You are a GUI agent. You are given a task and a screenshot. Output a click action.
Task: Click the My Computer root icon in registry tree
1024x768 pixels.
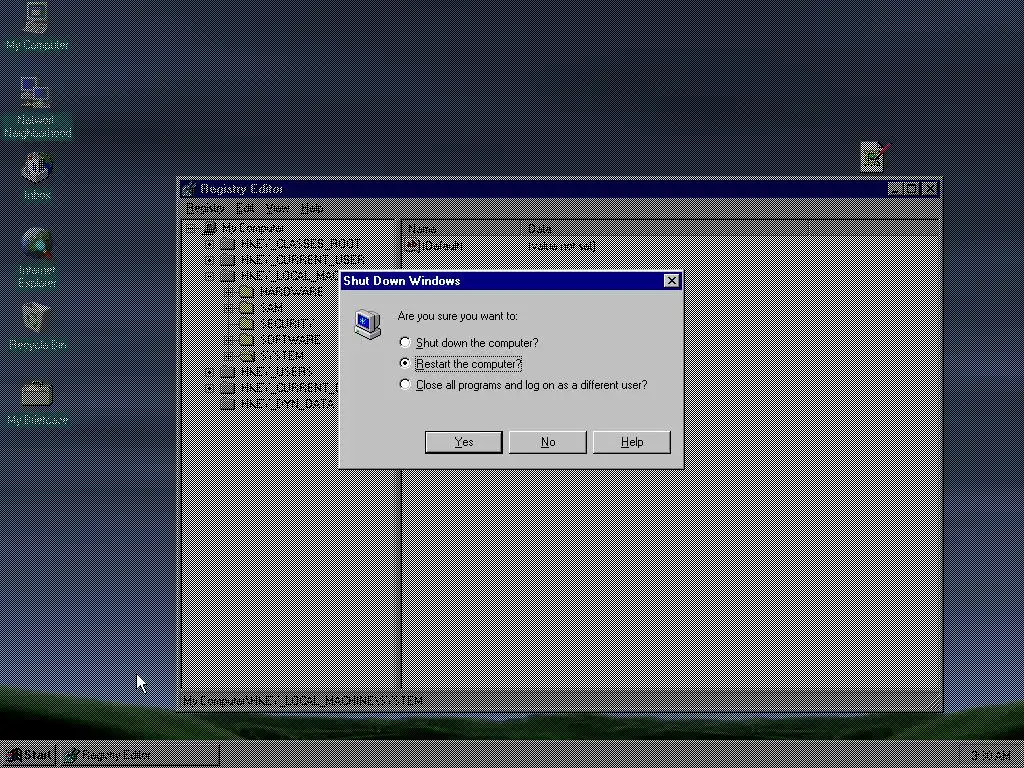[210, 228]
